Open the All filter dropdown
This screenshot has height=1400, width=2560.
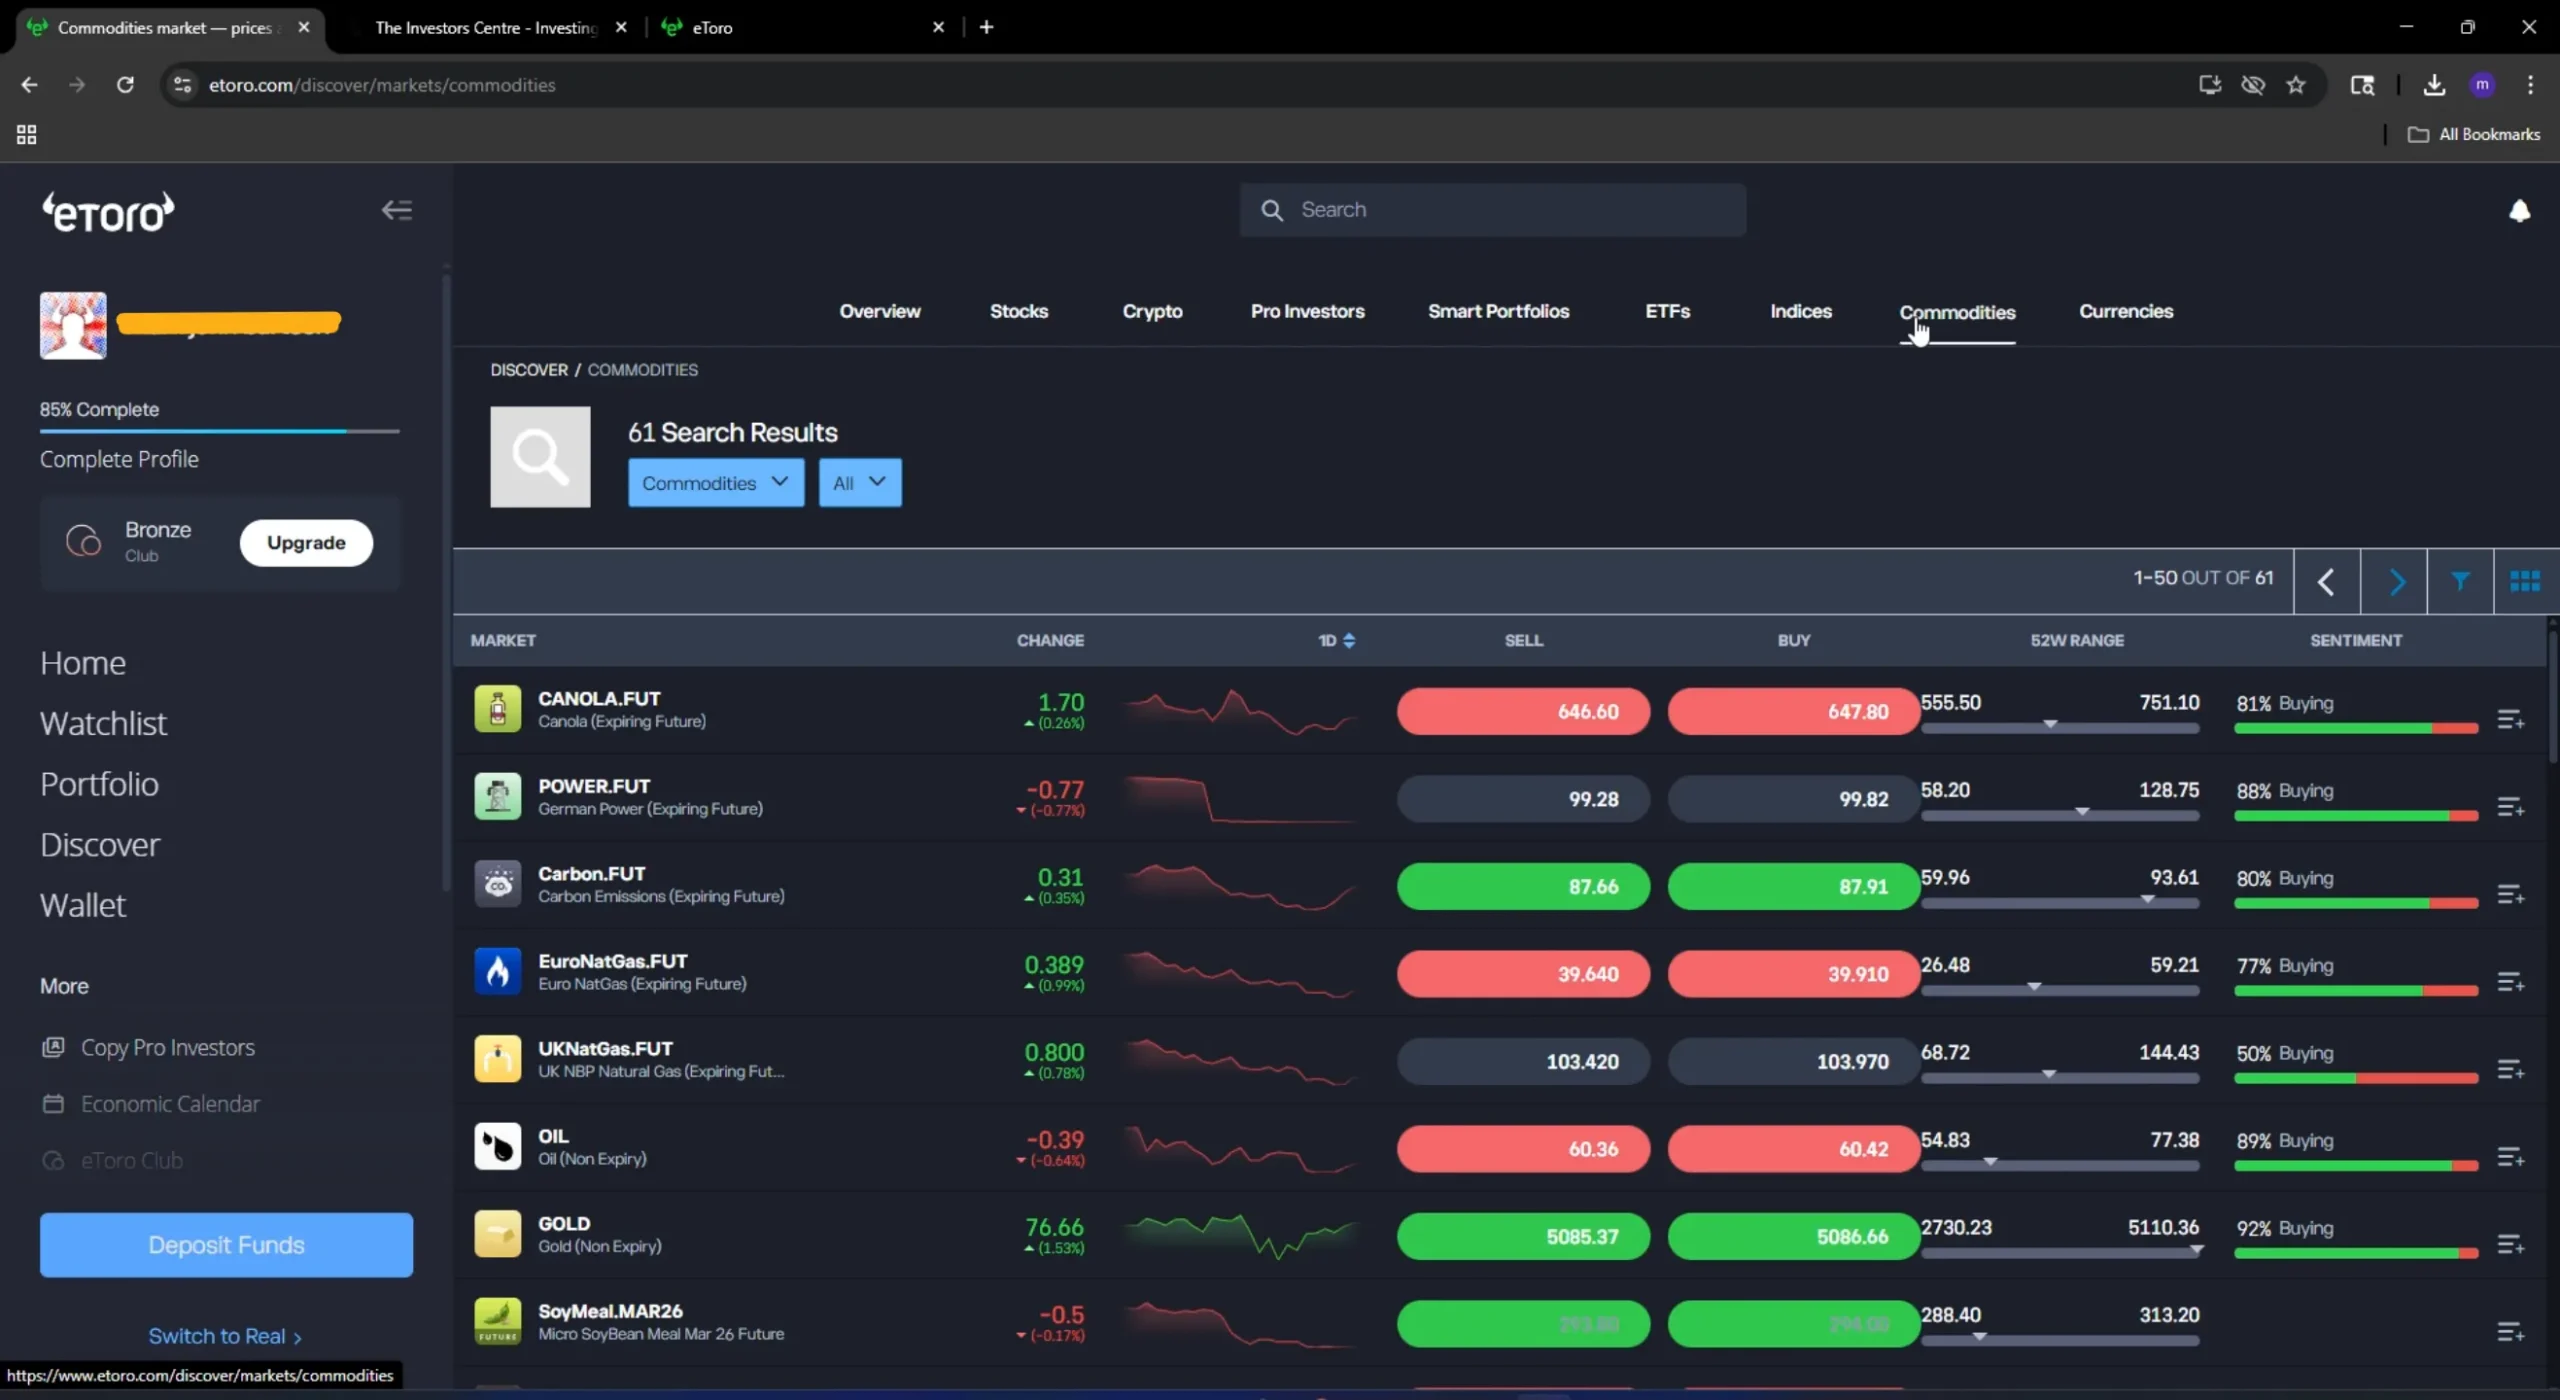[x=860, y=483]
